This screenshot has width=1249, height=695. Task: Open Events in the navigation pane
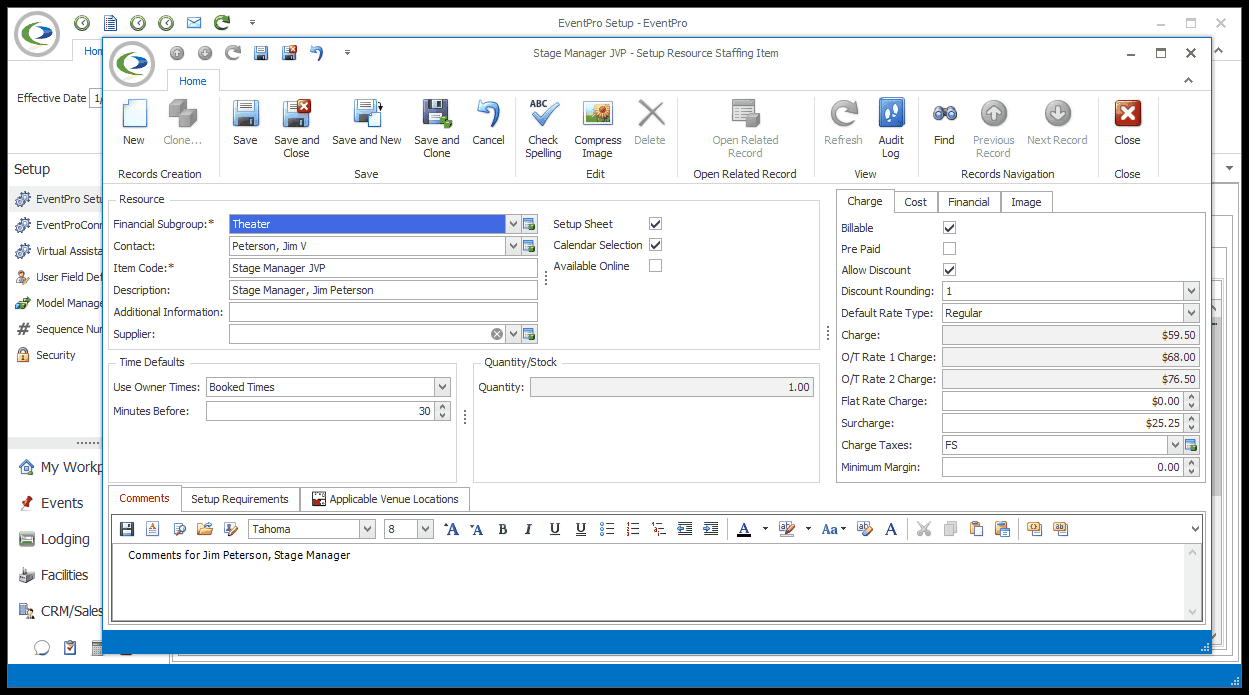(x=61, y=503)
